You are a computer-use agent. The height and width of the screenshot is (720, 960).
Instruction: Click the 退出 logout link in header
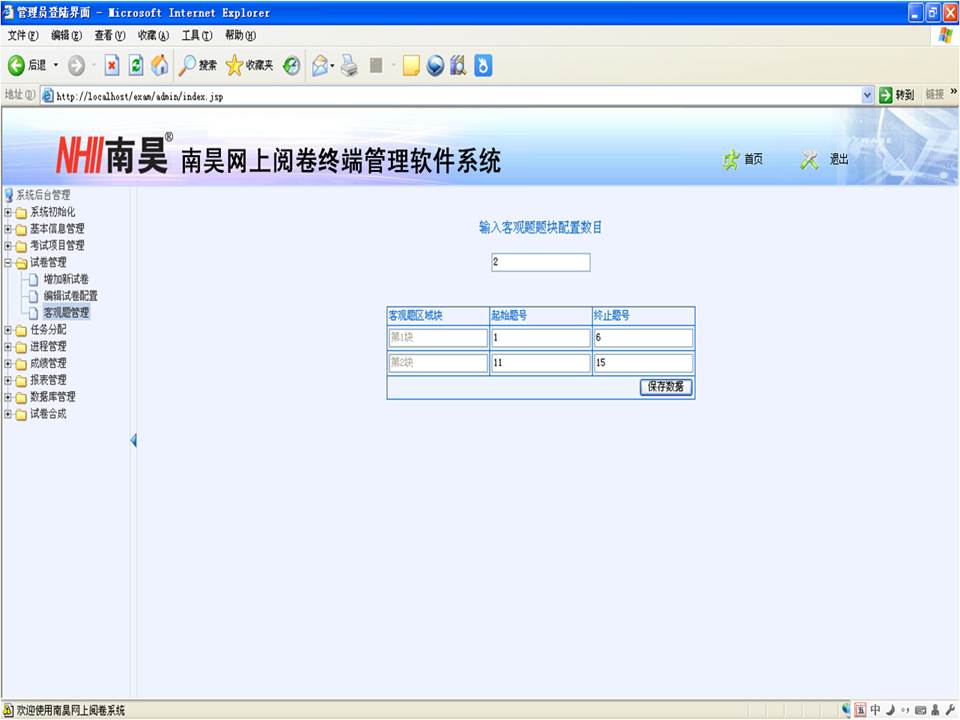[826, 160]
